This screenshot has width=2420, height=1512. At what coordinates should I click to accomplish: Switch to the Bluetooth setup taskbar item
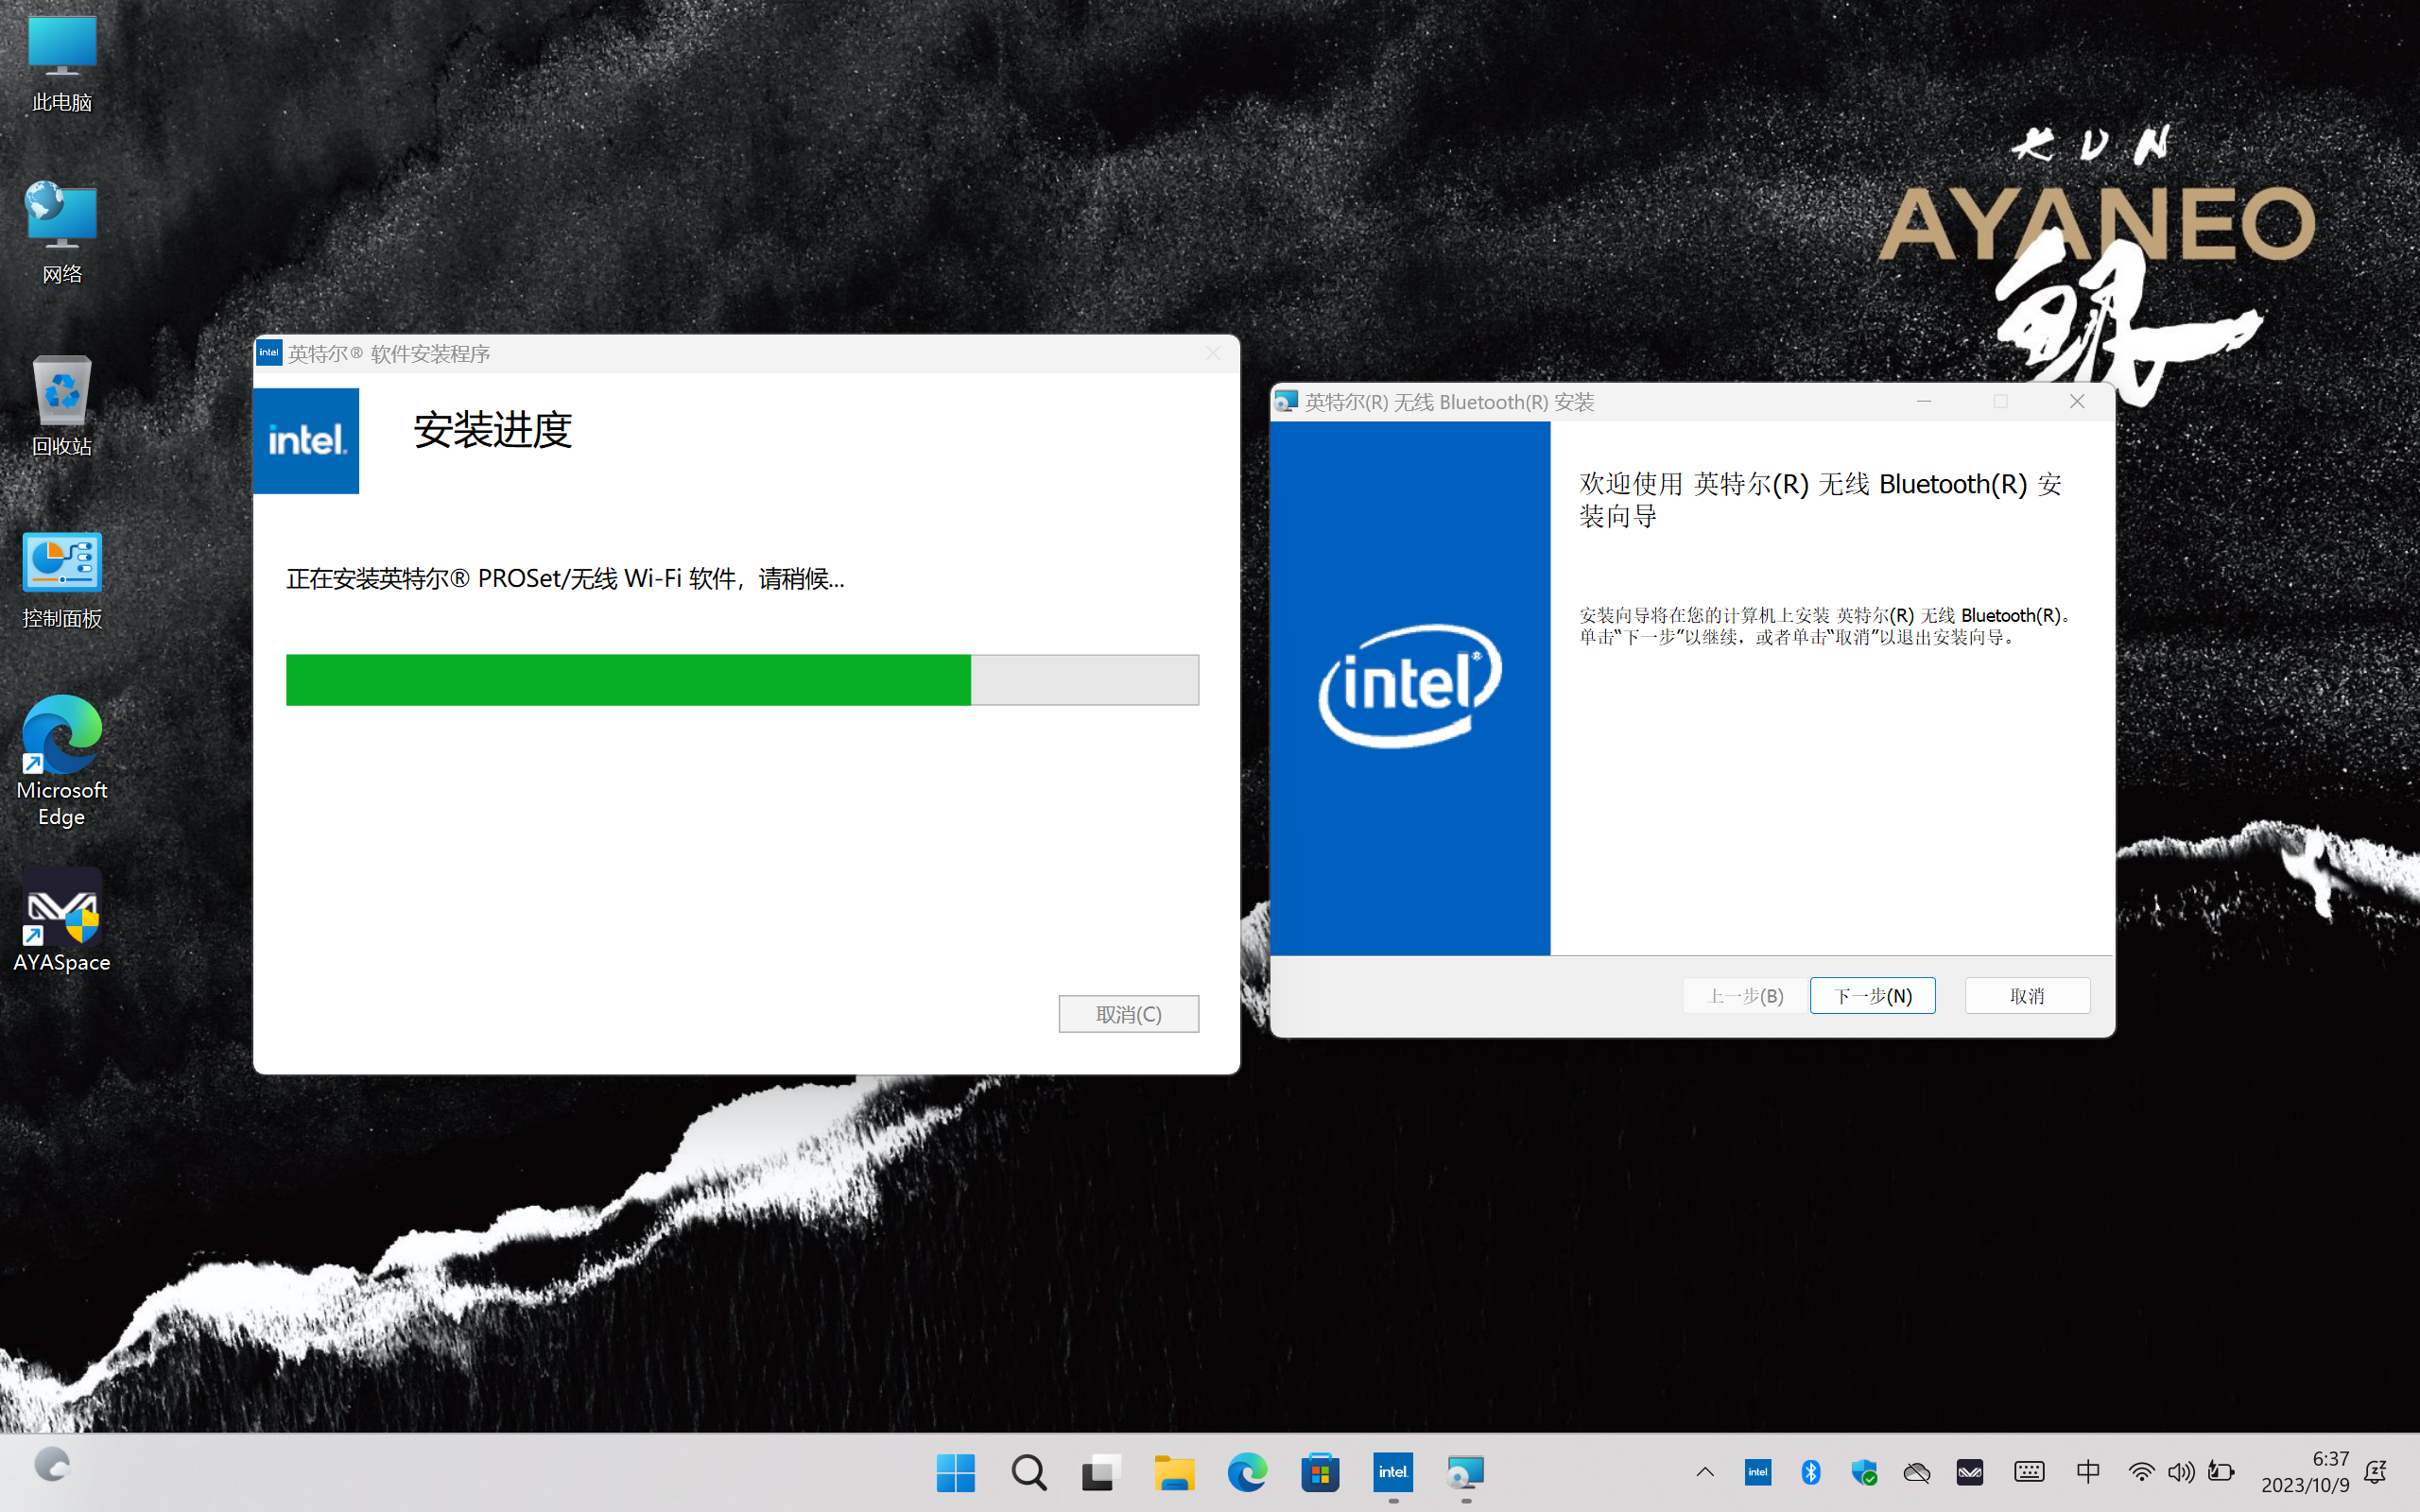(x=1466, y=1473)
